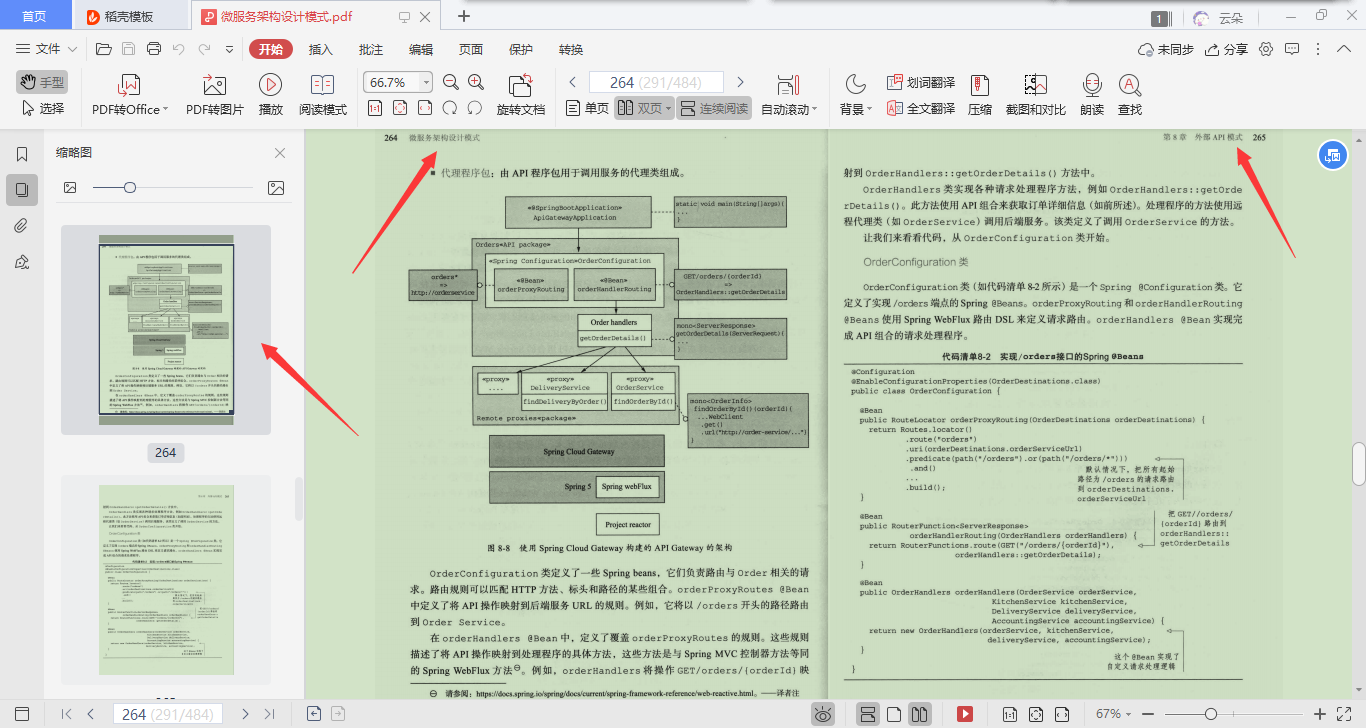The width and height of the screenshot is (1366, 728).
Task: Toggle single page layout in status bar
Action: point(895,714)
